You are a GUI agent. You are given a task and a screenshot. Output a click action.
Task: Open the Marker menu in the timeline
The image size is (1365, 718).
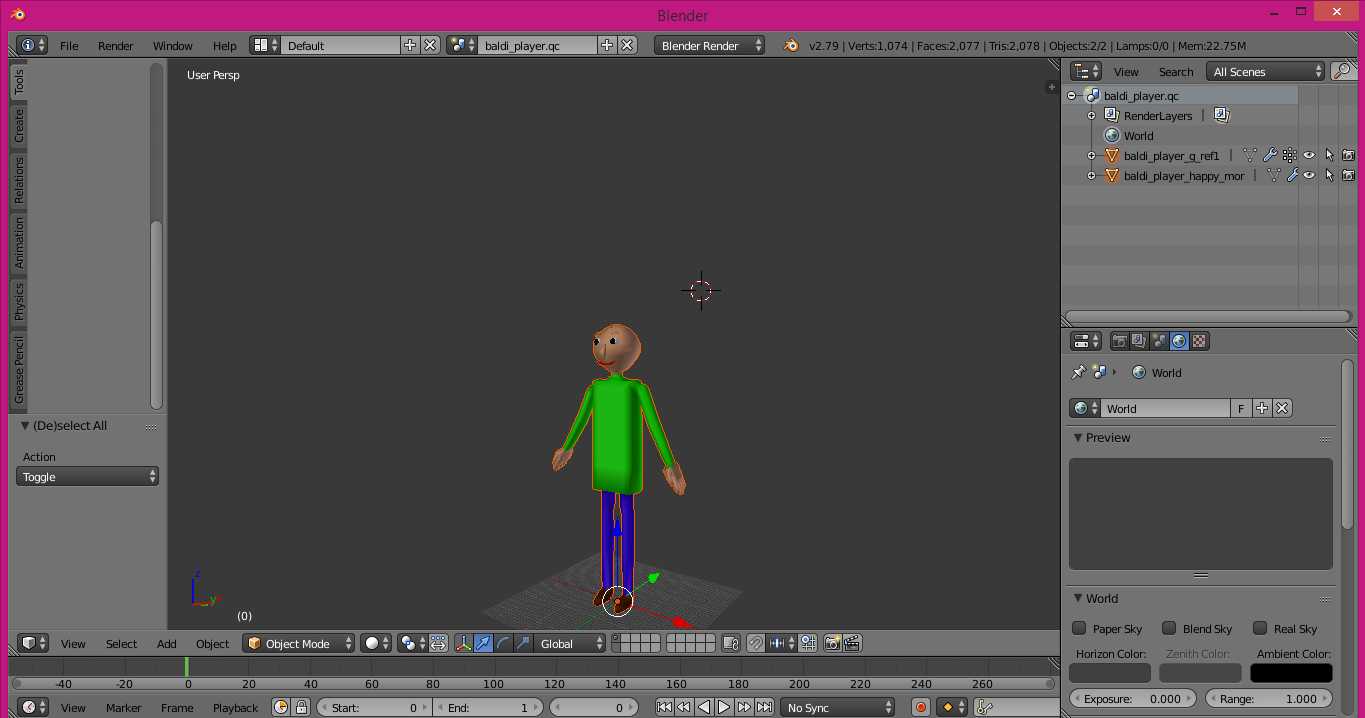(x=123, y=707)
